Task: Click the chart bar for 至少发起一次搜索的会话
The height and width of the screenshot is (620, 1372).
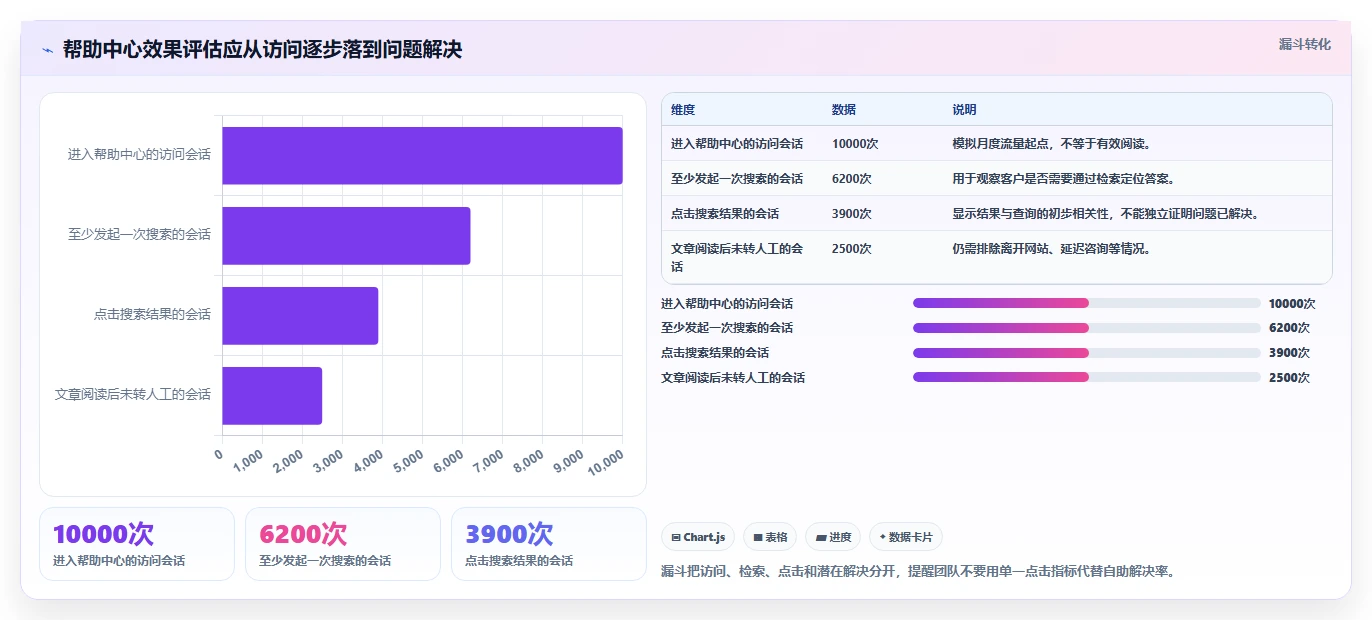Action: (x=346, y=235)
